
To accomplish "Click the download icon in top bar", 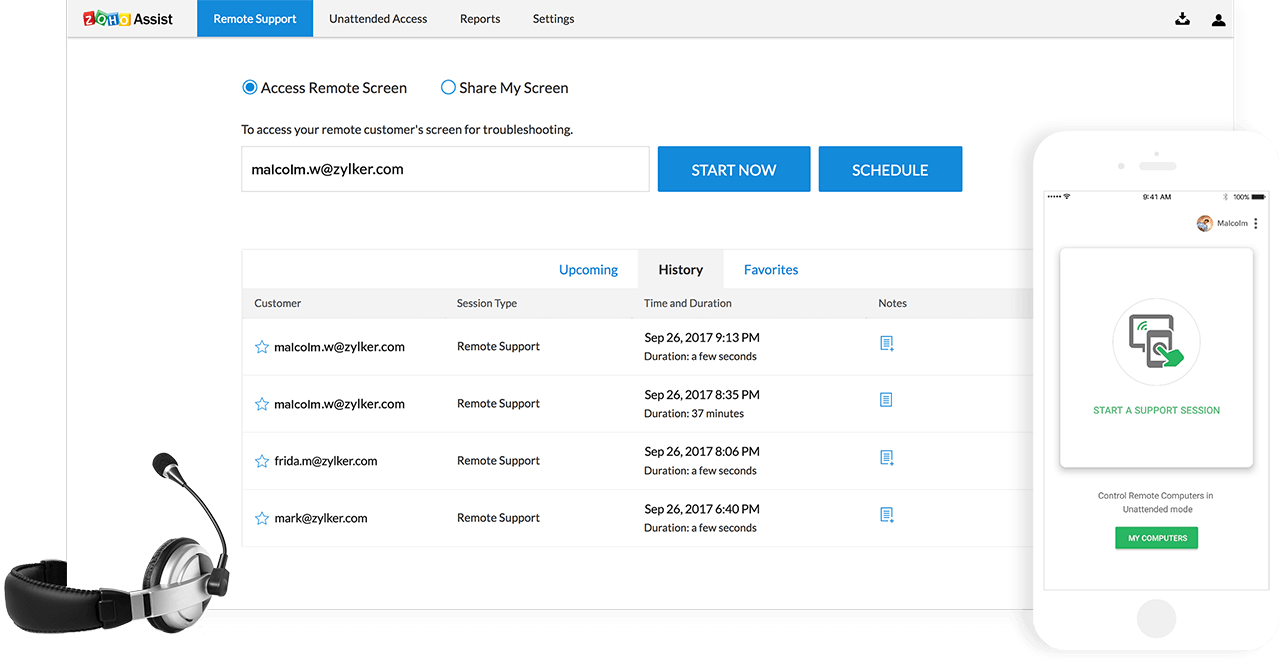I will click(1183, 19).
